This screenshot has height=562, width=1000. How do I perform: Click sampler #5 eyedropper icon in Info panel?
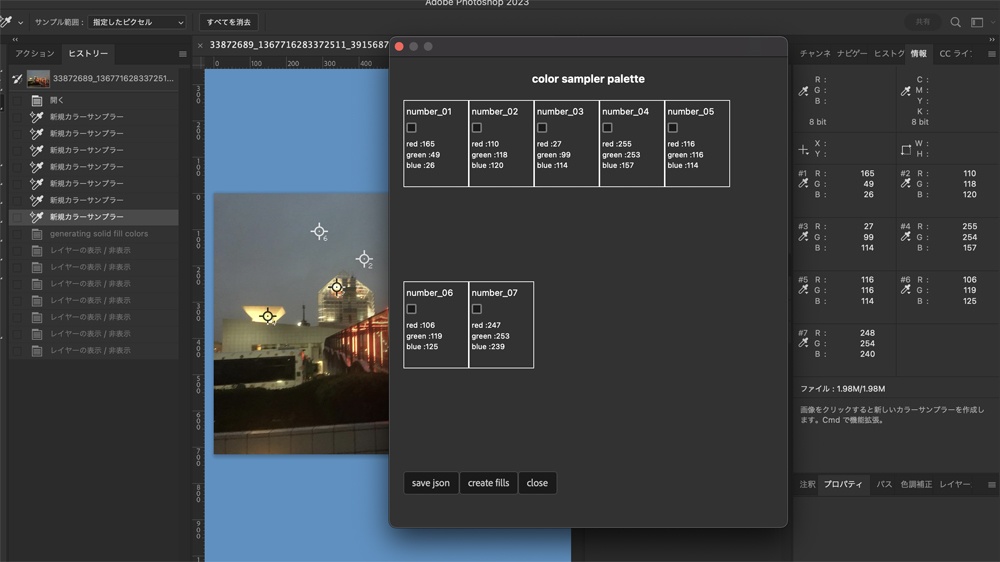click(804, 290)
